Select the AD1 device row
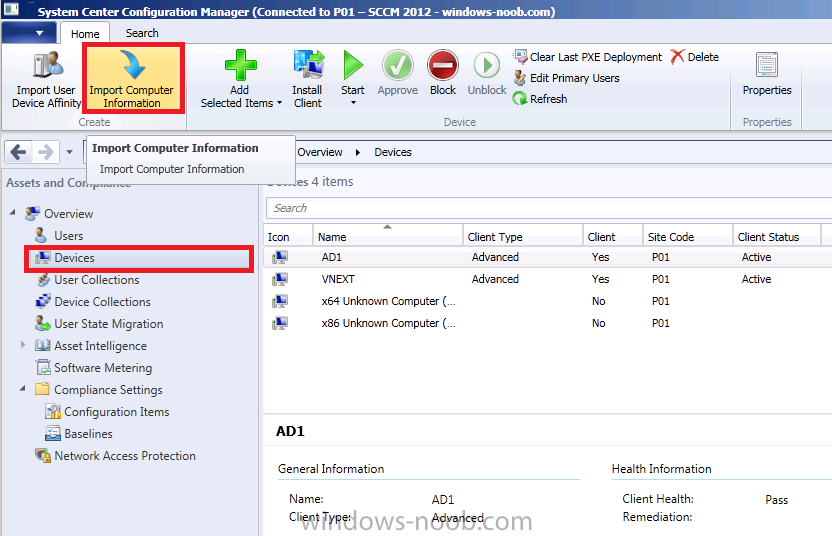The height and width of the screenshot is (536, 832). [548, 257]
